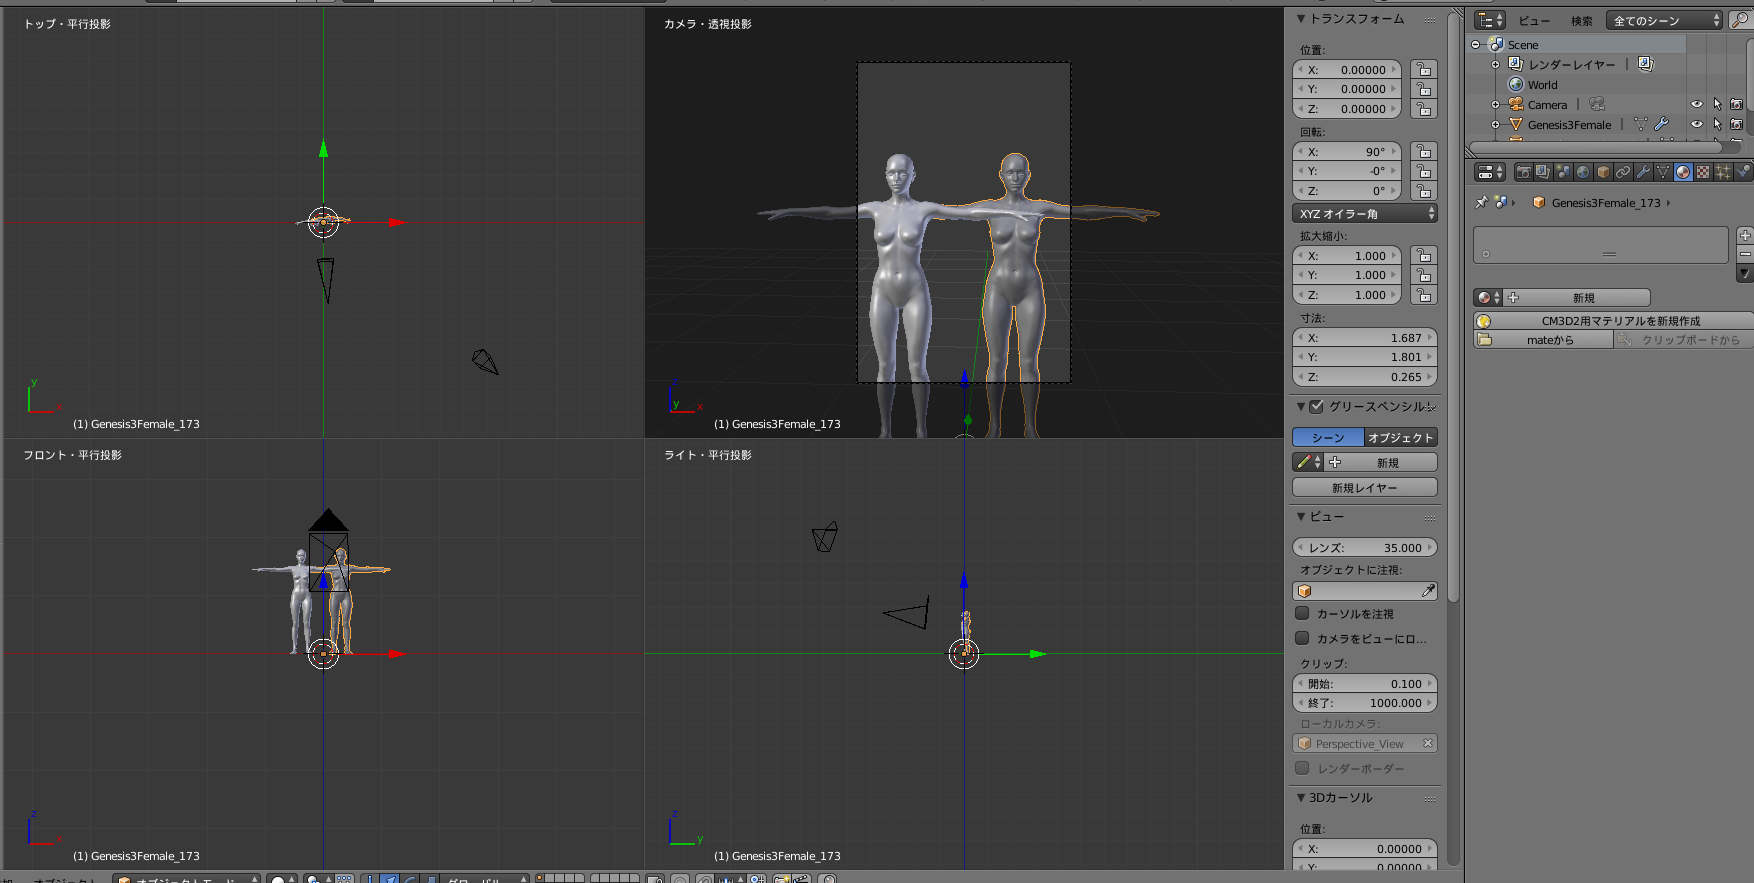Click the mateから button
Viewport: 1754px width, 883px height.
coord(1543,340)
